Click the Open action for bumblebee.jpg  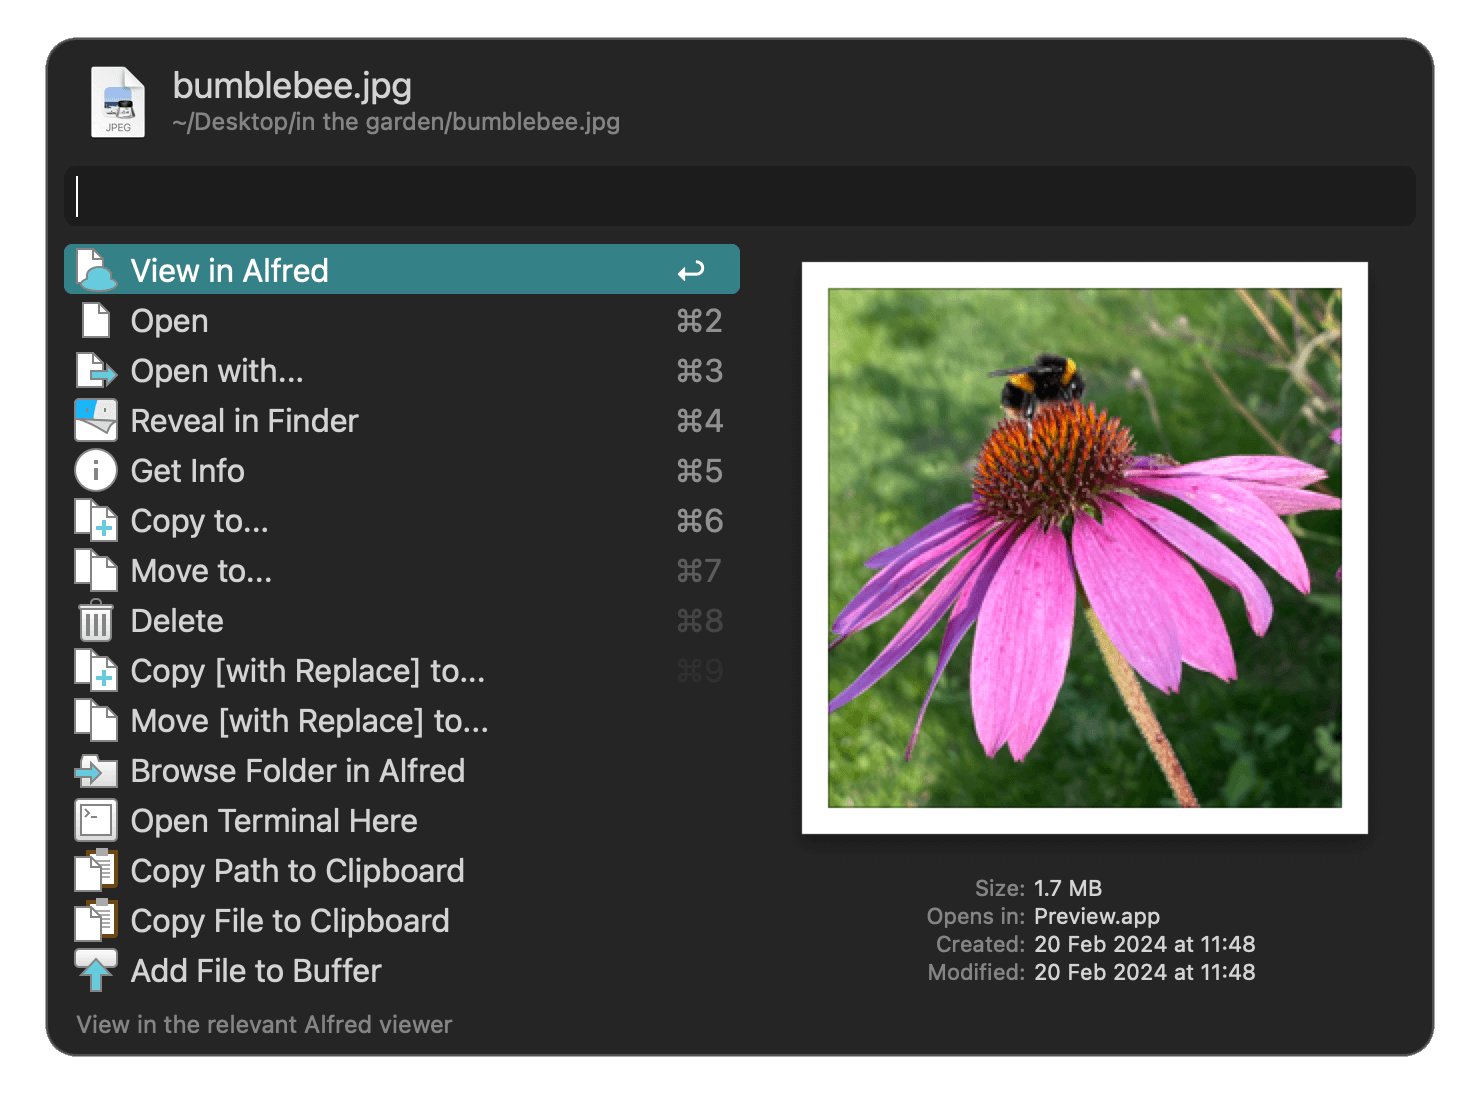(x=168, y=320)
